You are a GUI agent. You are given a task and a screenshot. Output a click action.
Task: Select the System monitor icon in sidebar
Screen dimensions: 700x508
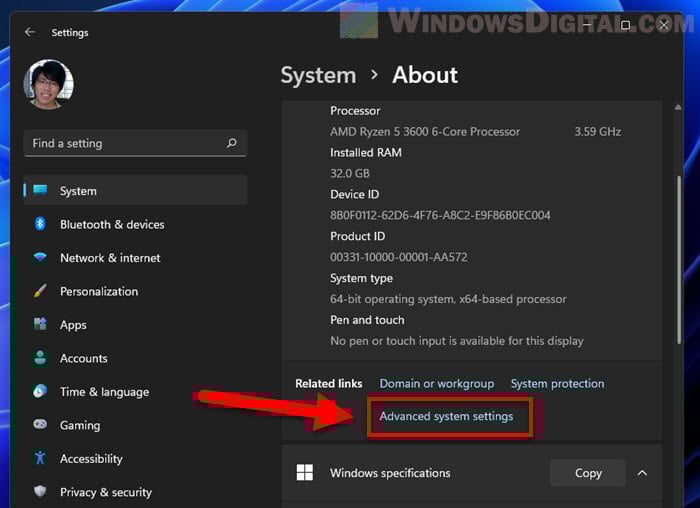40,191
